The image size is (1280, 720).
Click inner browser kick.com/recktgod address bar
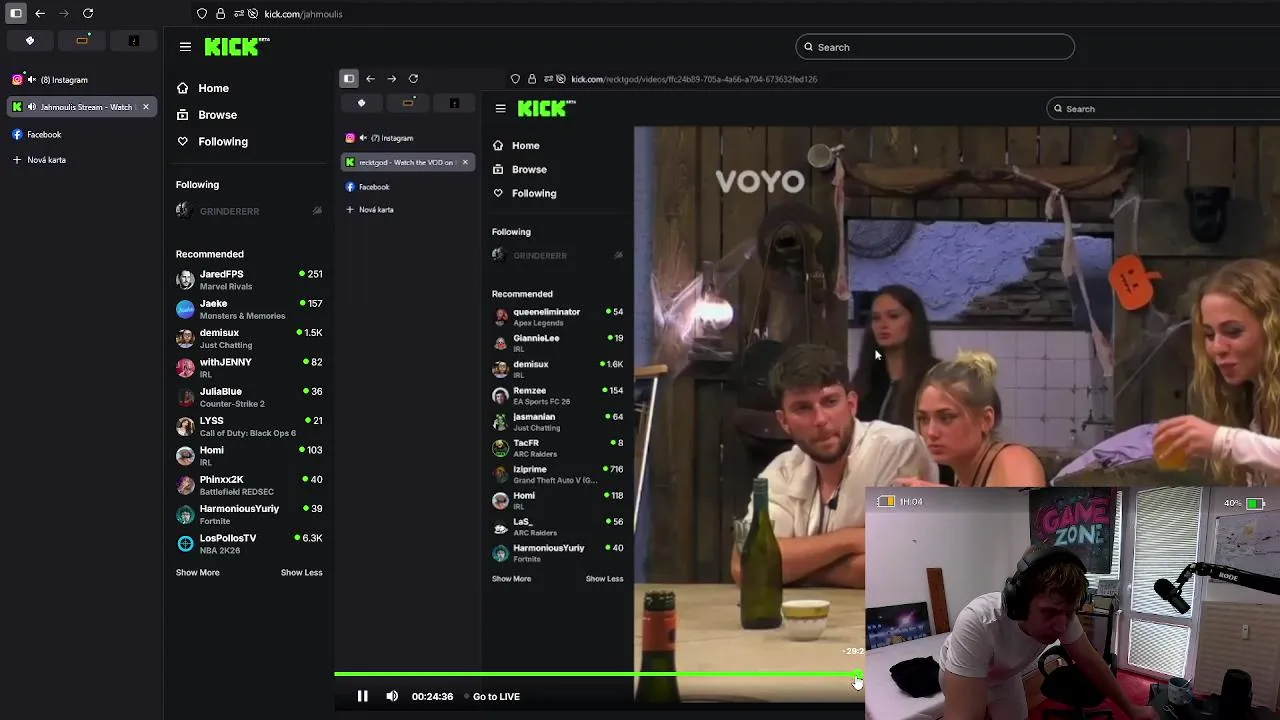pyautogui.click(x=694, y=79)
